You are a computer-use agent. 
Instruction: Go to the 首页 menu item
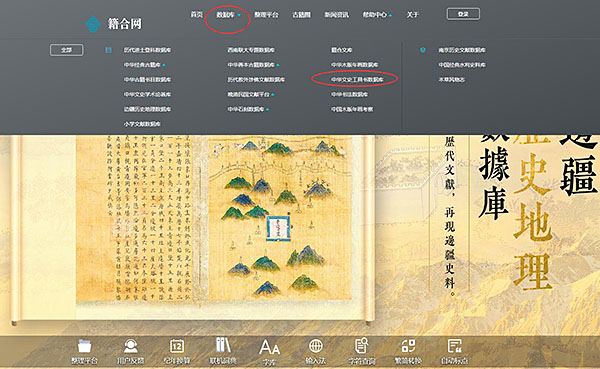tap(197, 15)
